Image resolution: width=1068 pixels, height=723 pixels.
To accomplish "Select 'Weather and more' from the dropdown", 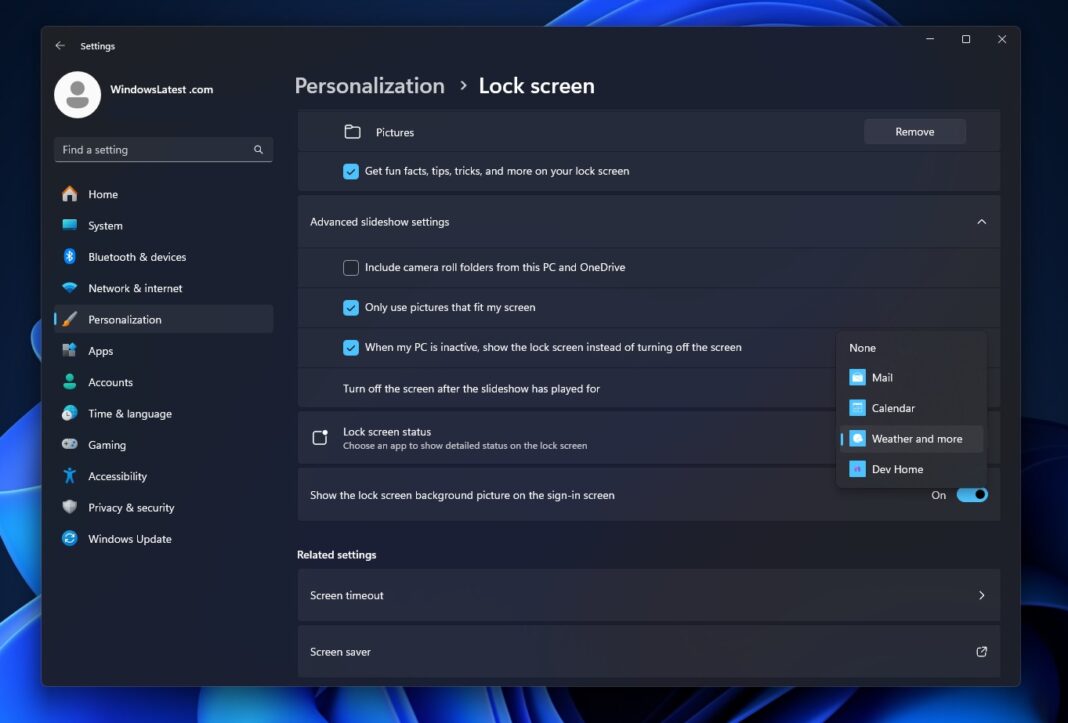I will 910,438.
